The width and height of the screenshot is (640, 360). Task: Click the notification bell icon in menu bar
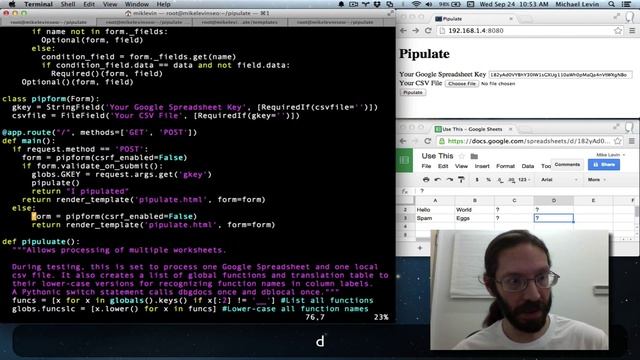[341, 4]
